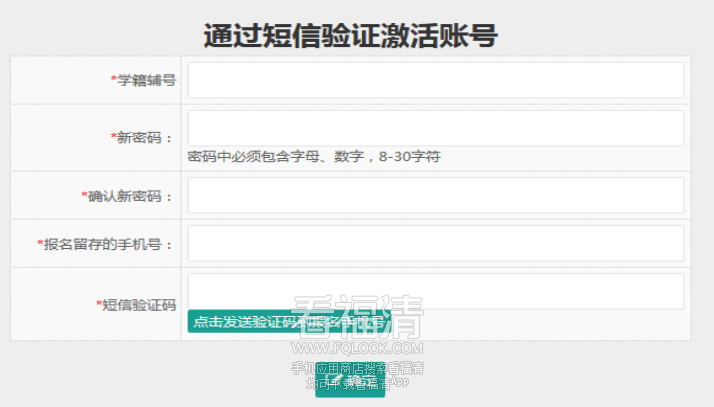This screenshot has height=407, width=714.
Task: Click the 均可下载看福清App watermark line
Action: pyautogui.click(x=357, y=383)
